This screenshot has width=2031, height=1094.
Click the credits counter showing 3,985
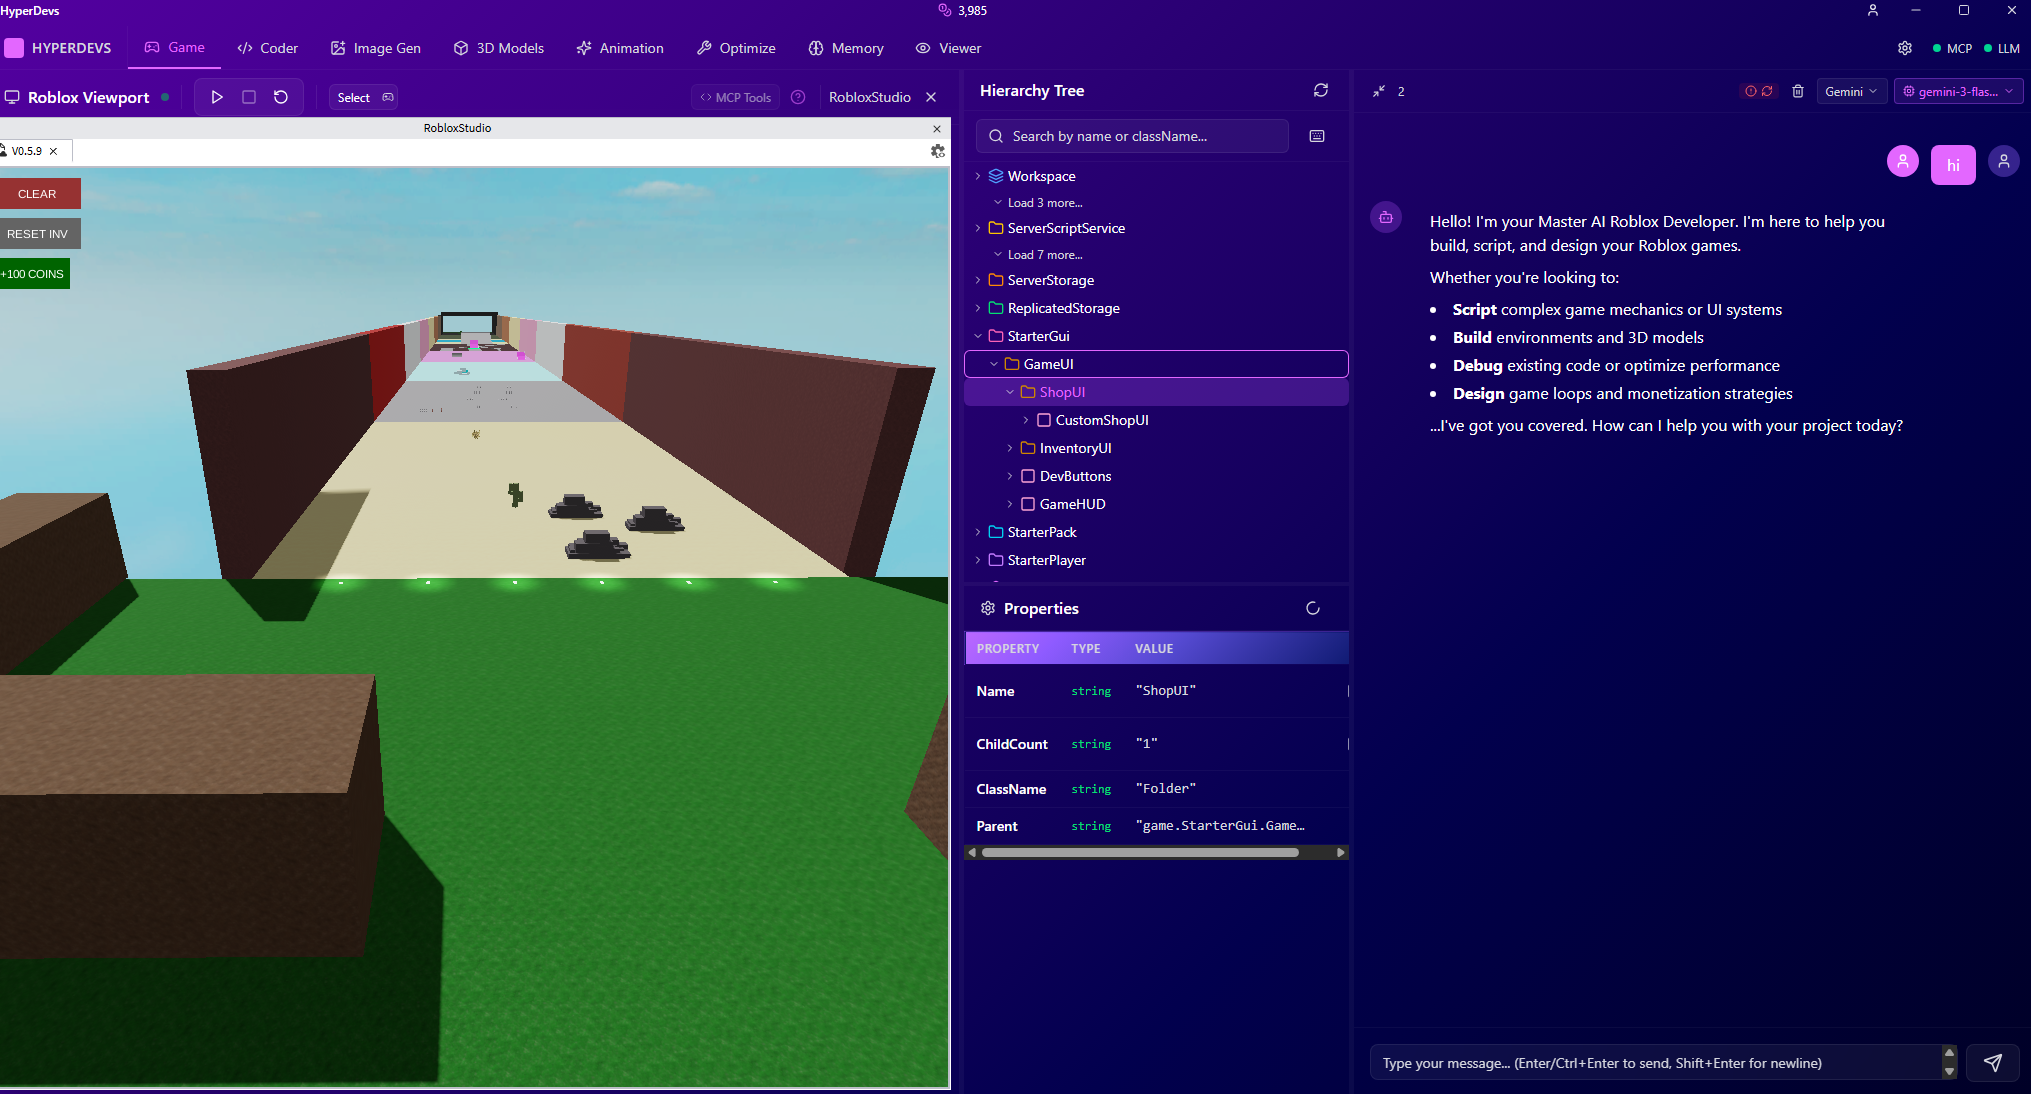tap(963, 10)
